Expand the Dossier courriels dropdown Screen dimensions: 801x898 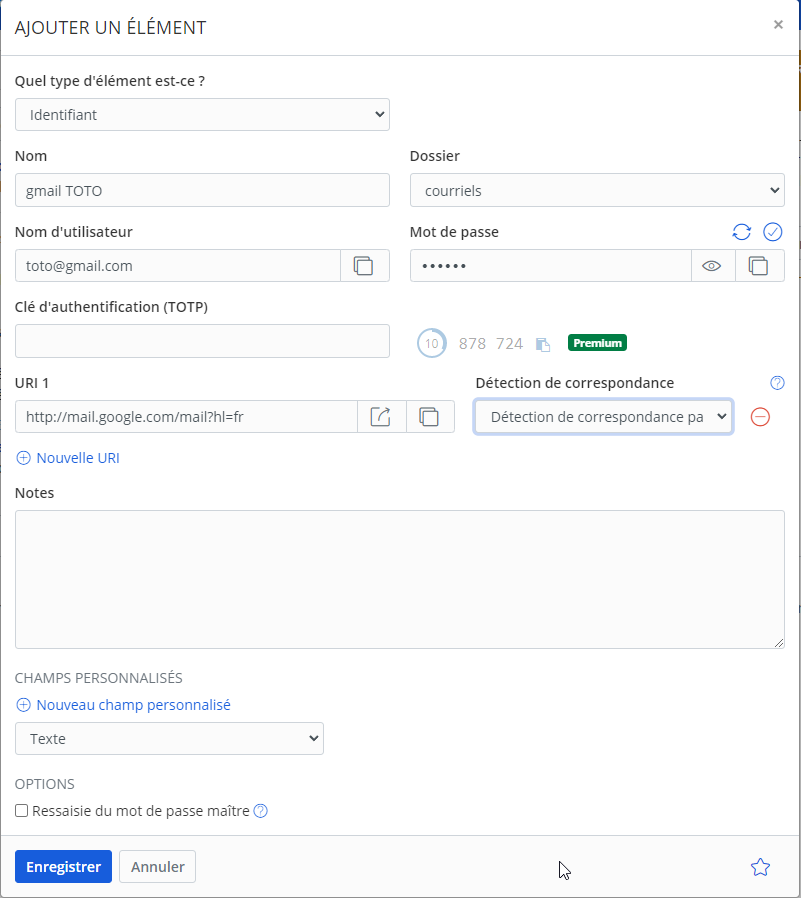[597, 190]
